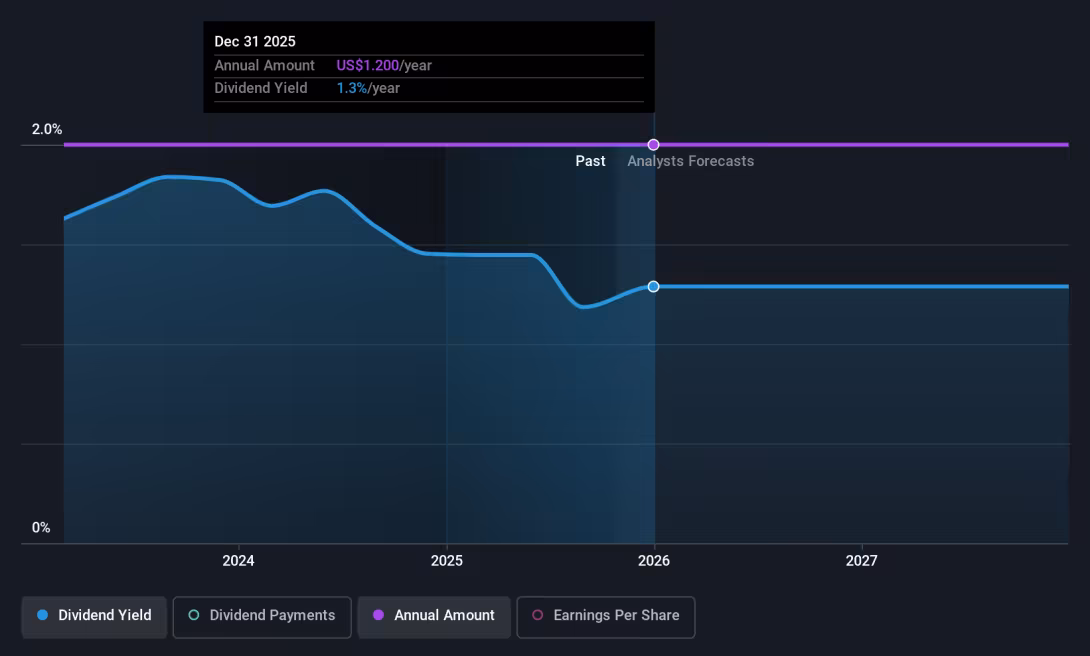The height and width of the screenshot is (656, 1090).
Task: Select the purple Annual Amount data point marker
Action: click(x=653, y=145)
